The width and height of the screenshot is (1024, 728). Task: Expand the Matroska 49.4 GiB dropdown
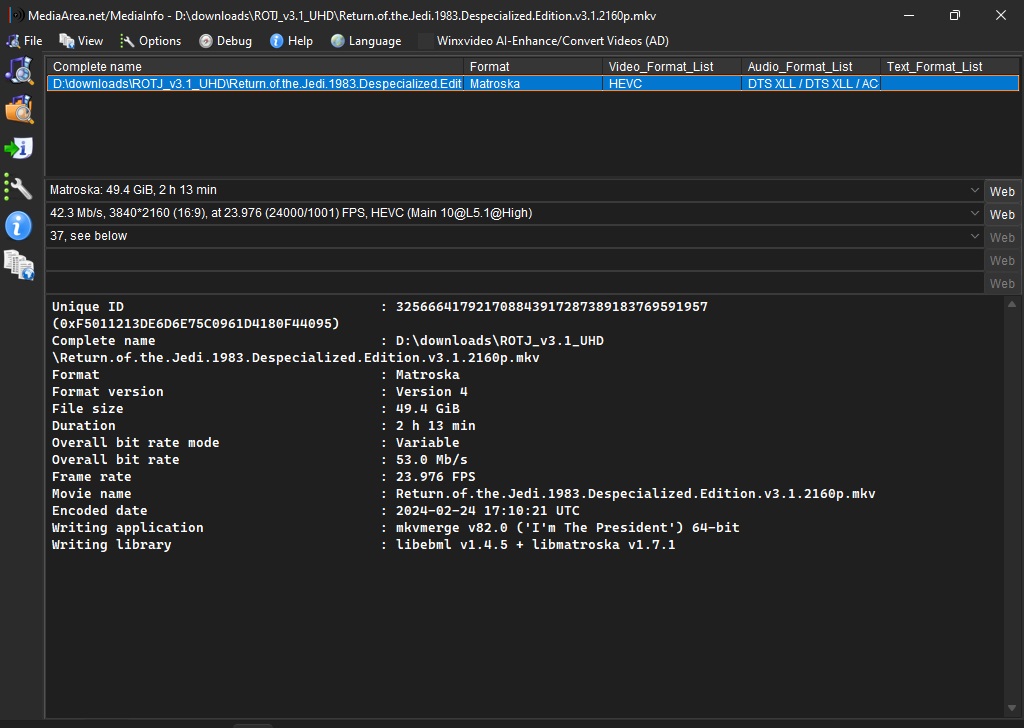tap(975, 190)
